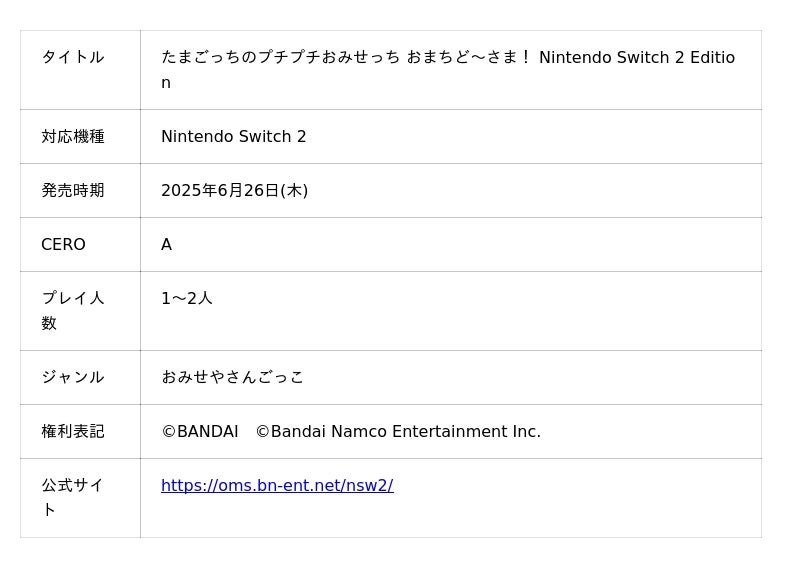Select the ジャンル label cell
Viewport: 800px width, 568px height.
click(73, 378)
